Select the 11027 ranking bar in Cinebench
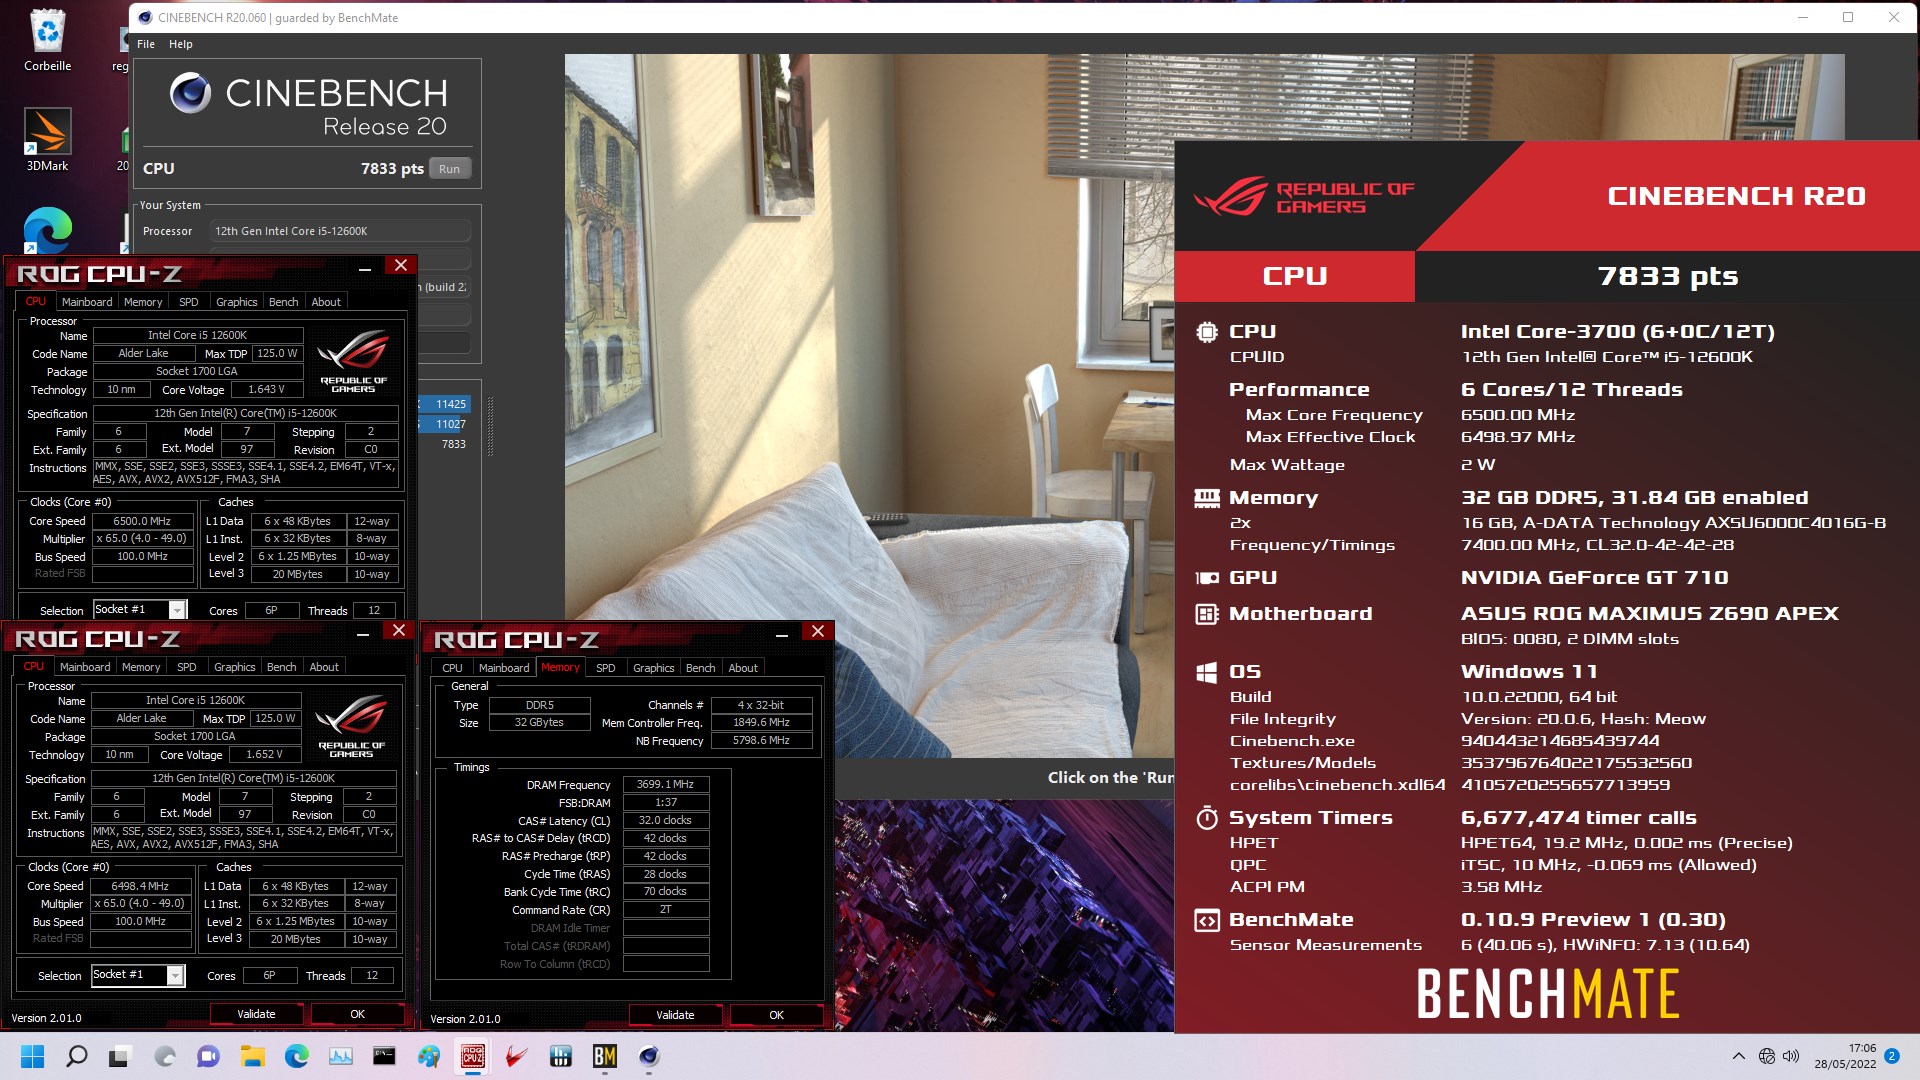This screenshot has width=1920, height=1080. pyautogui.click(x=445, y=424)
